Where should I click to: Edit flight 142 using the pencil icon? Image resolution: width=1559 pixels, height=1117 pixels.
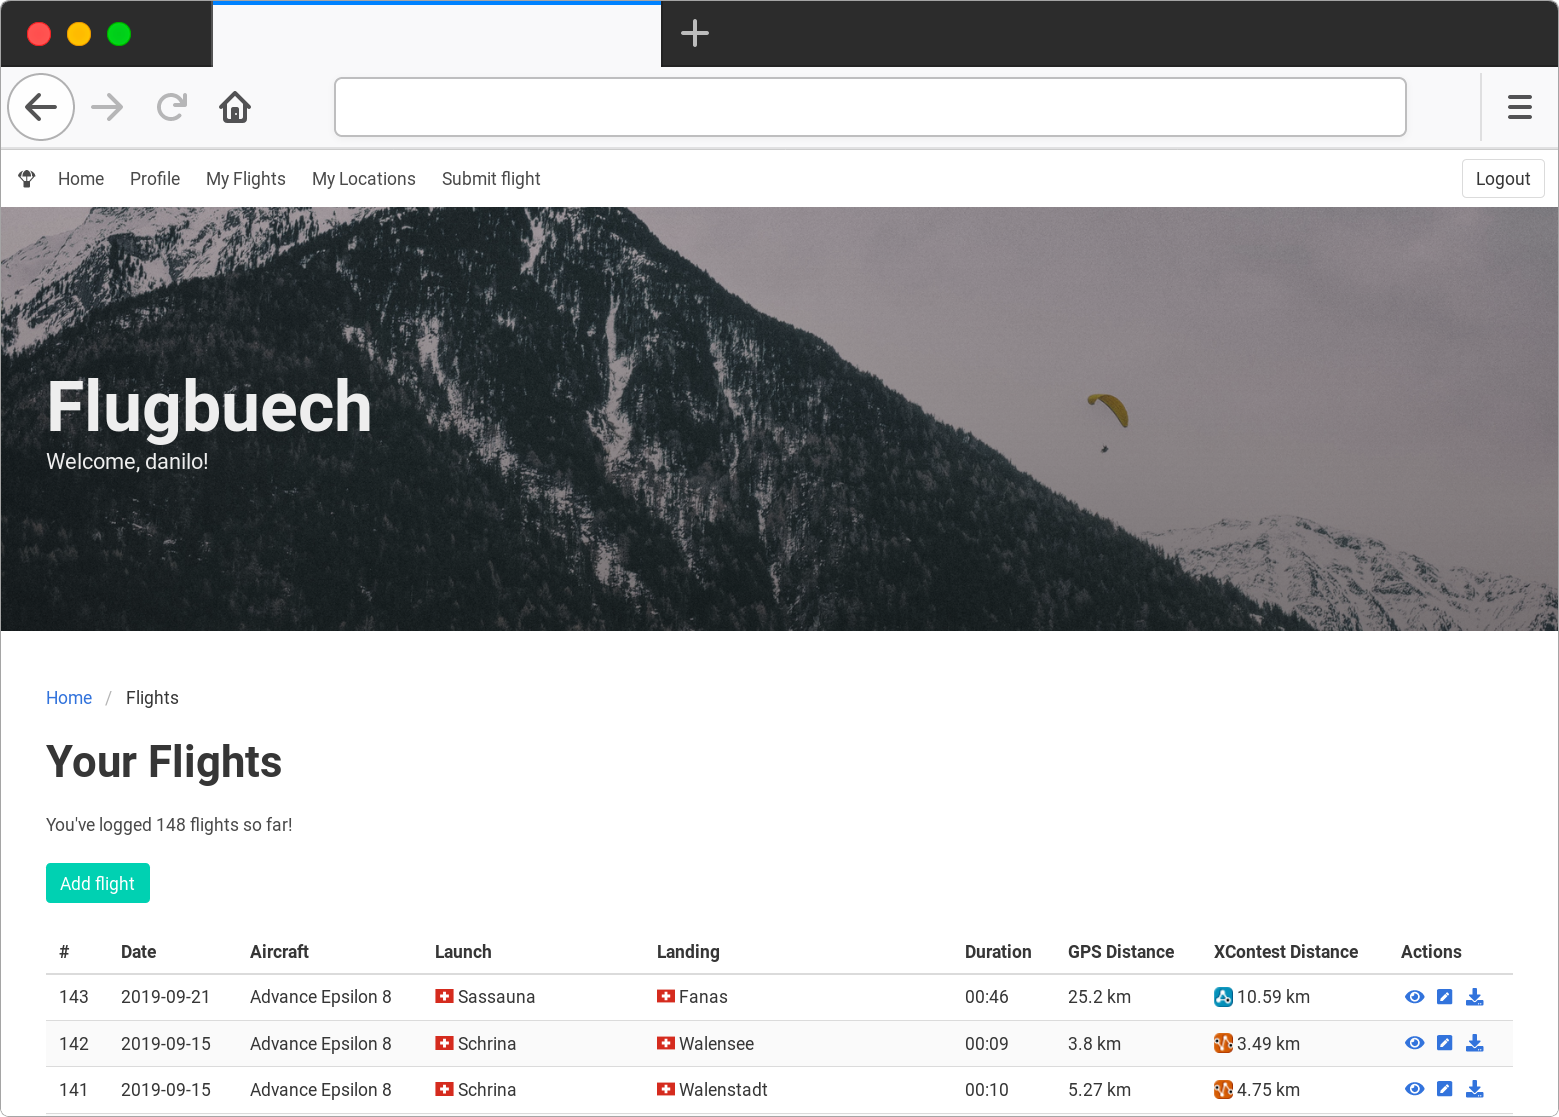point(1444,1043)
